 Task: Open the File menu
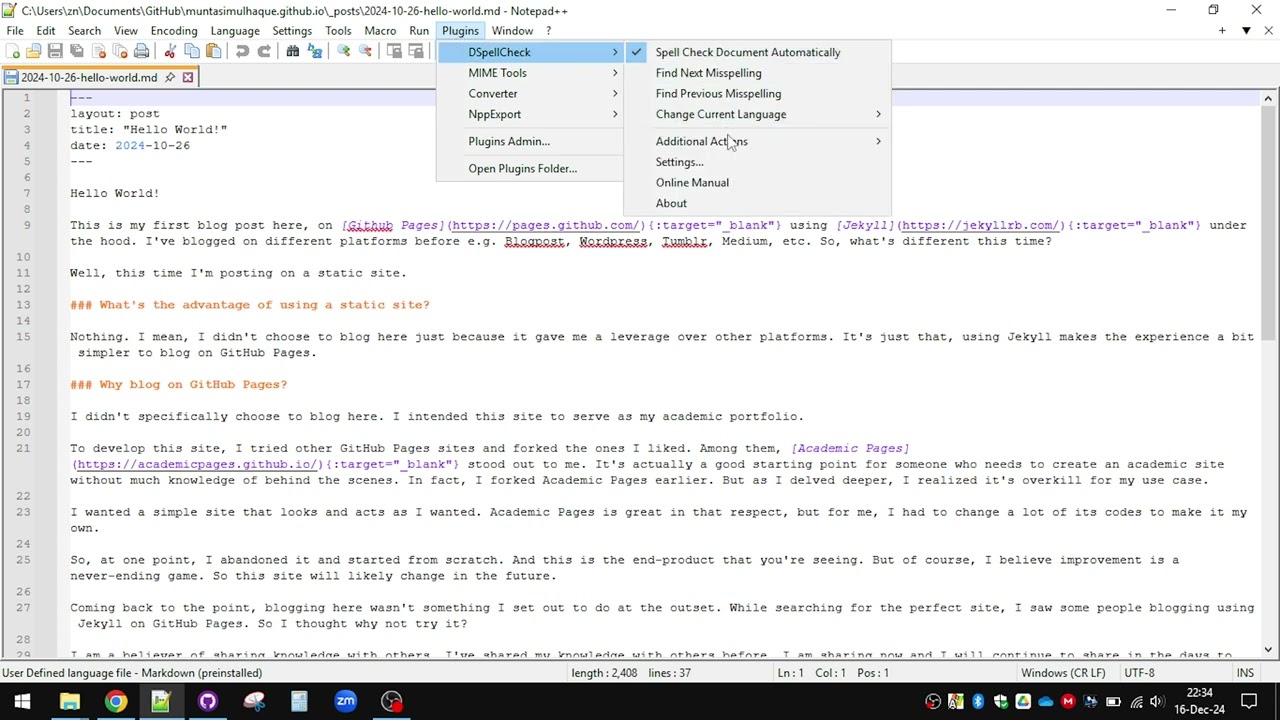pyautogui.click(x=15, y=31)
